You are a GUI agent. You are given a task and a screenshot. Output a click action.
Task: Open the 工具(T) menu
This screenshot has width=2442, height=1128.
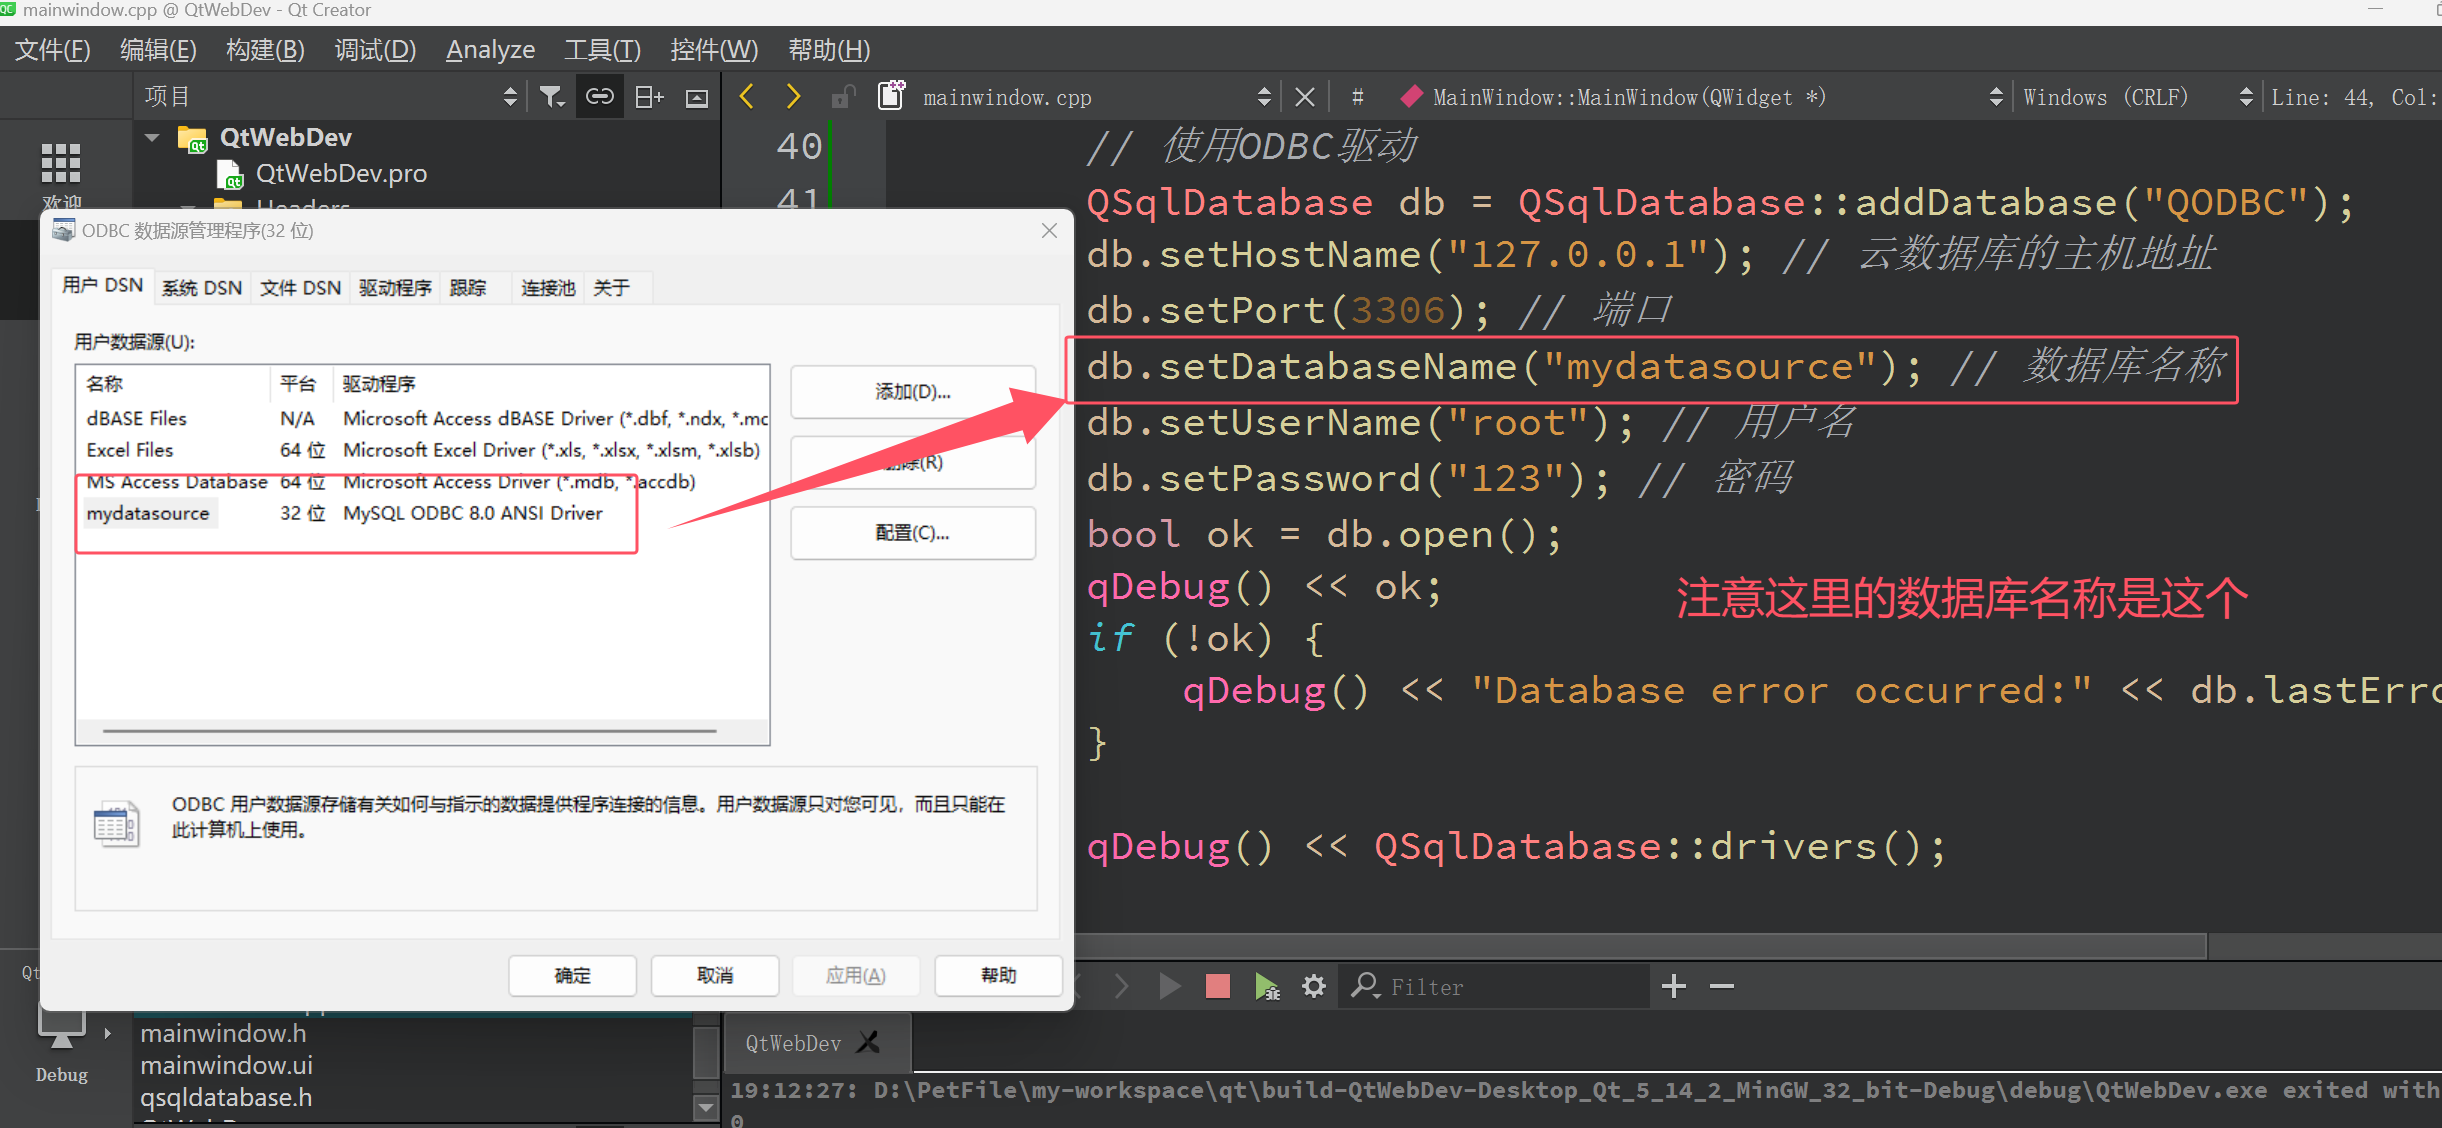tap(602, 49)
